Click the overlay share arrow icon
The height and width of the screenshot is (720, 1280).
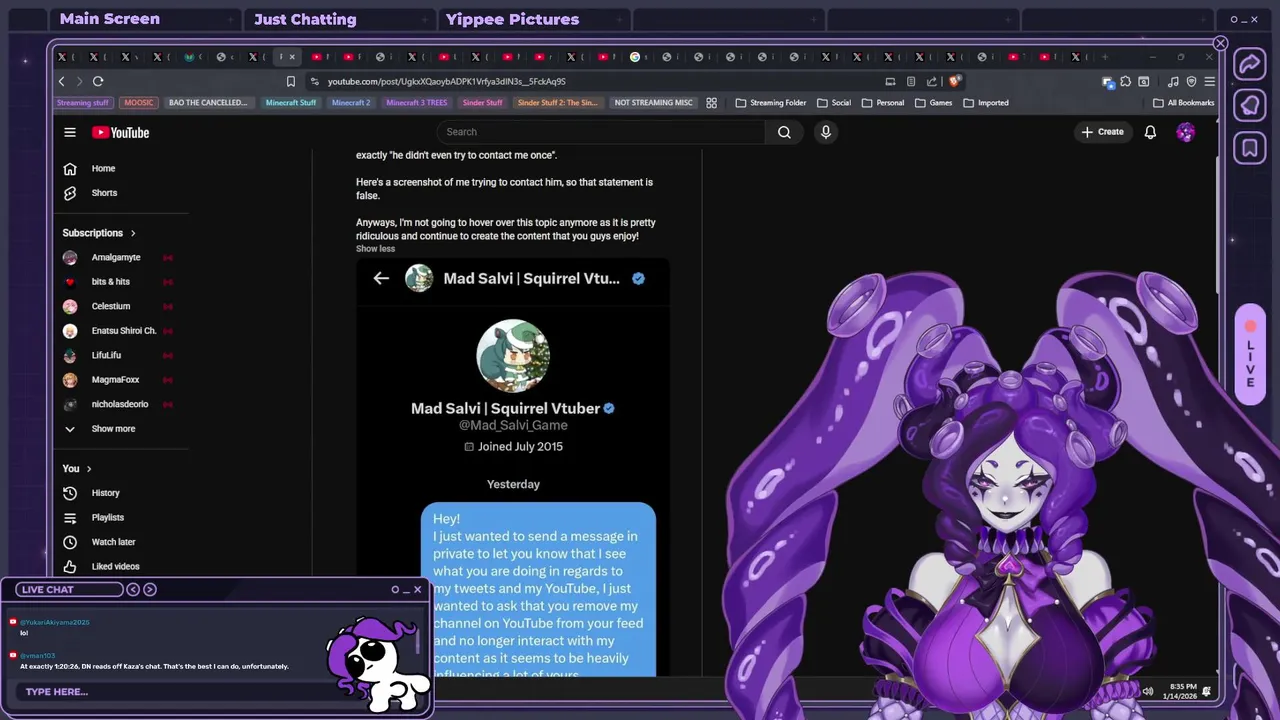(x=1250, y=65)
